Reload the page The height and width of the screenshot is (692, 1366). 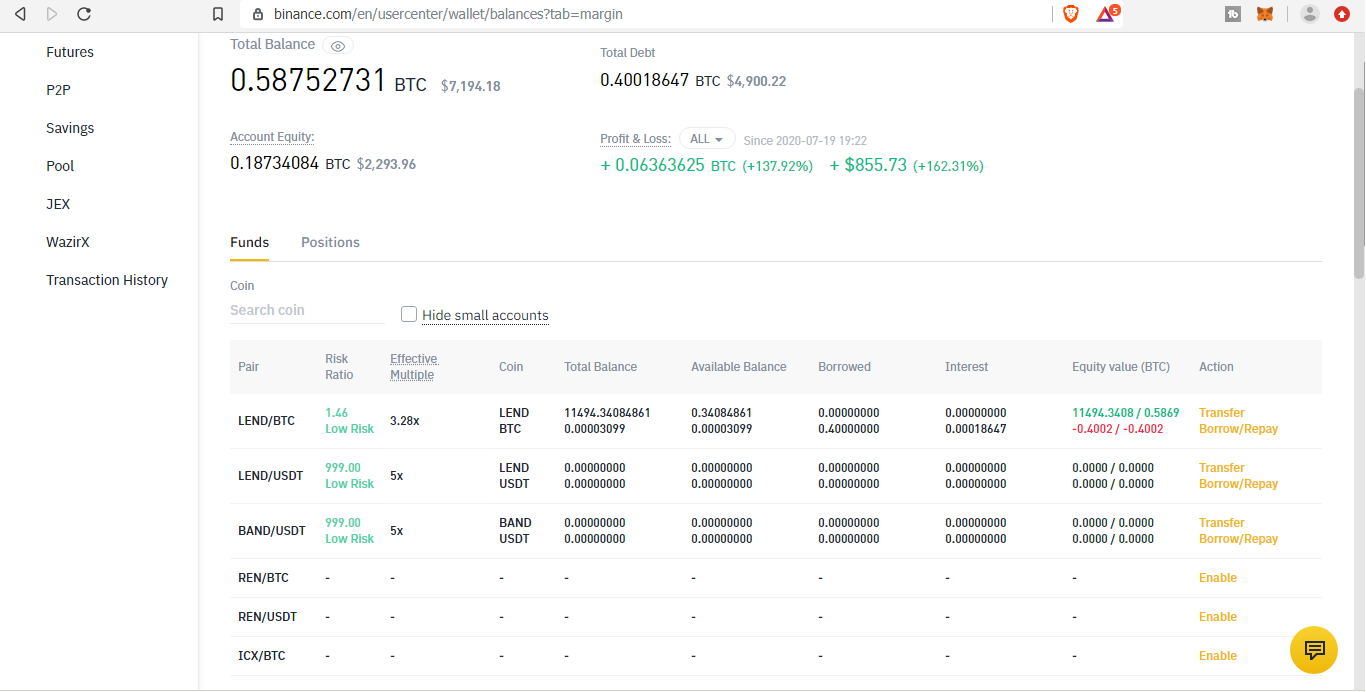(84, 14)
